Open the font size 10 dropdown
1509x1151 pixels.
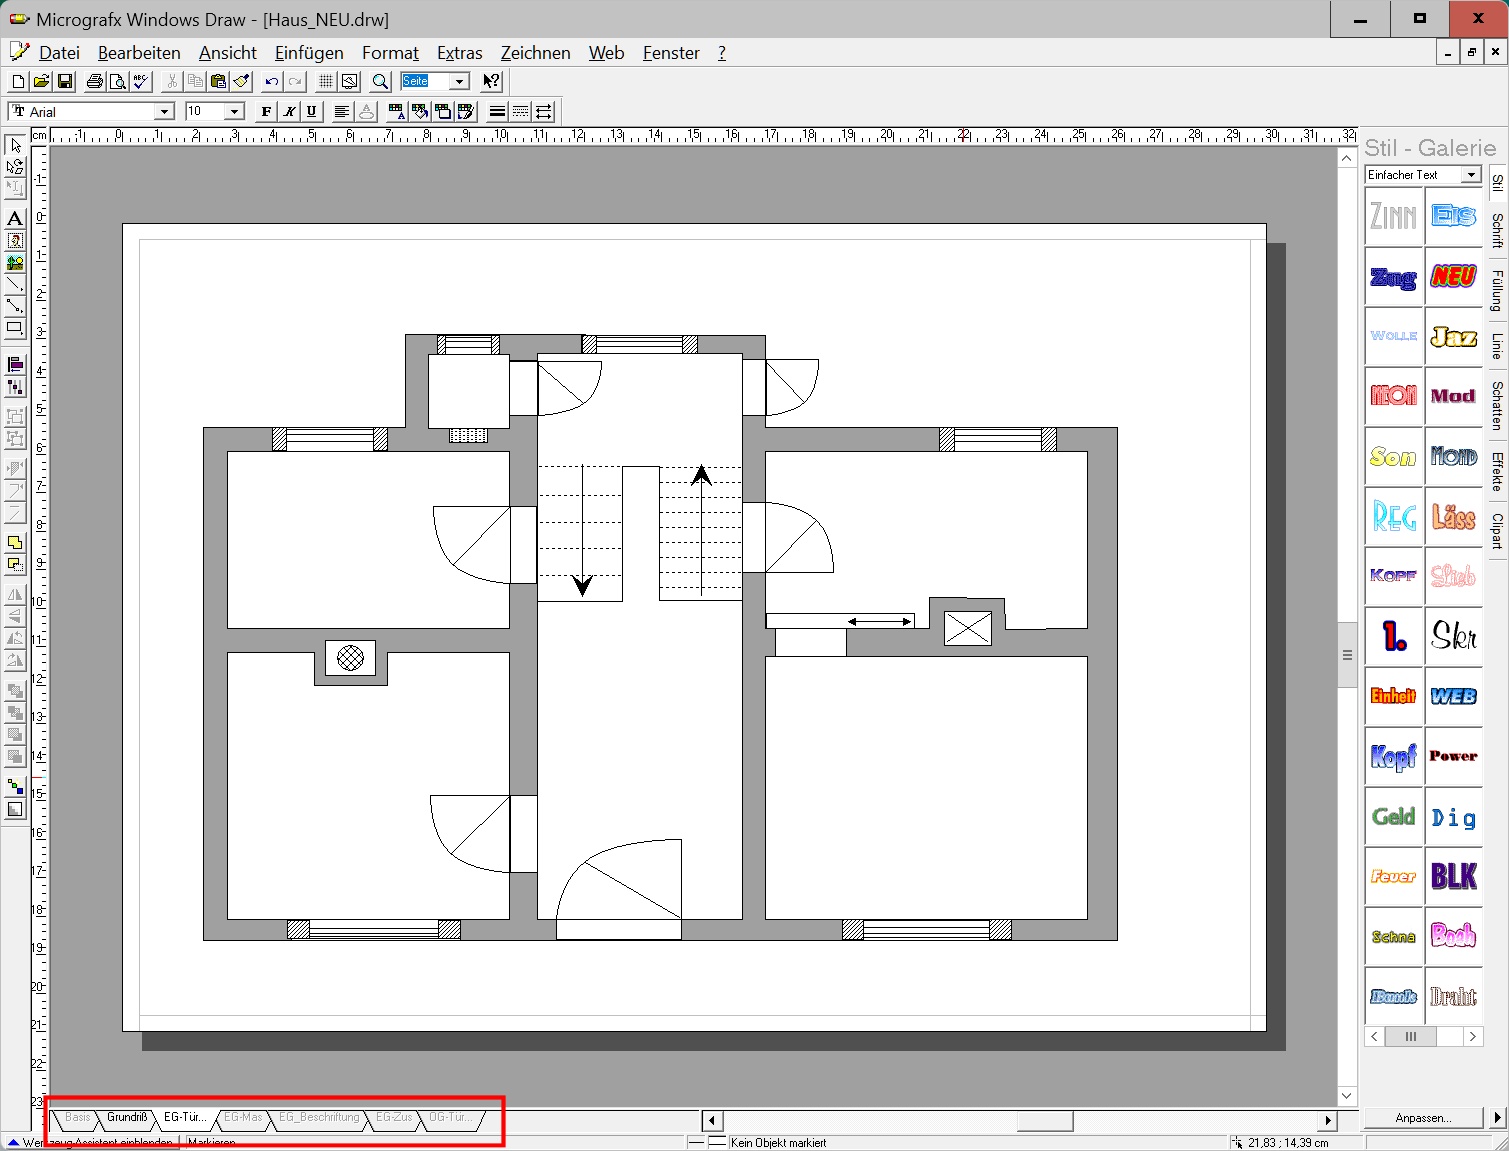coord(234,112)
